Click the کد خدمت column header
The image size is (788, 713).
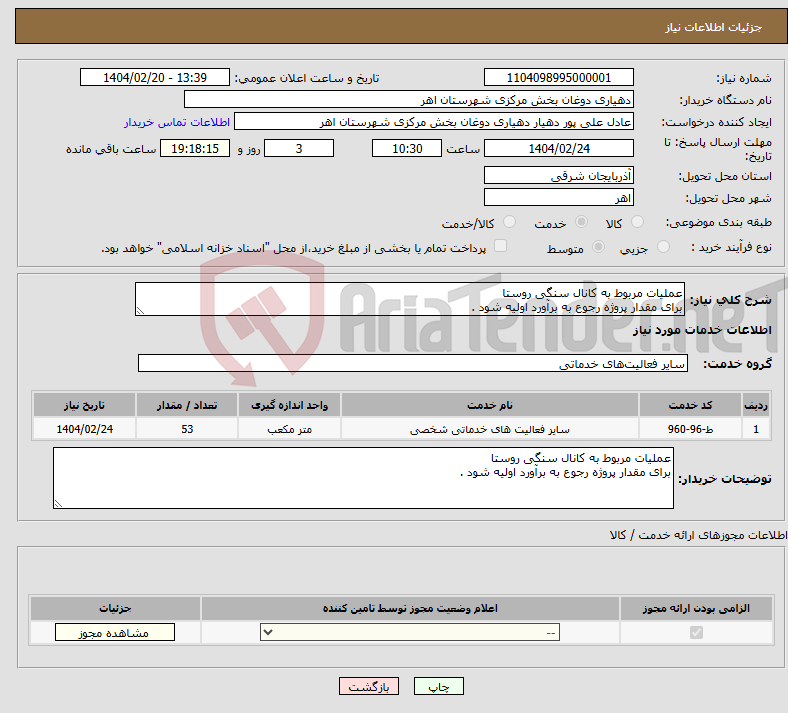point(691,405)
